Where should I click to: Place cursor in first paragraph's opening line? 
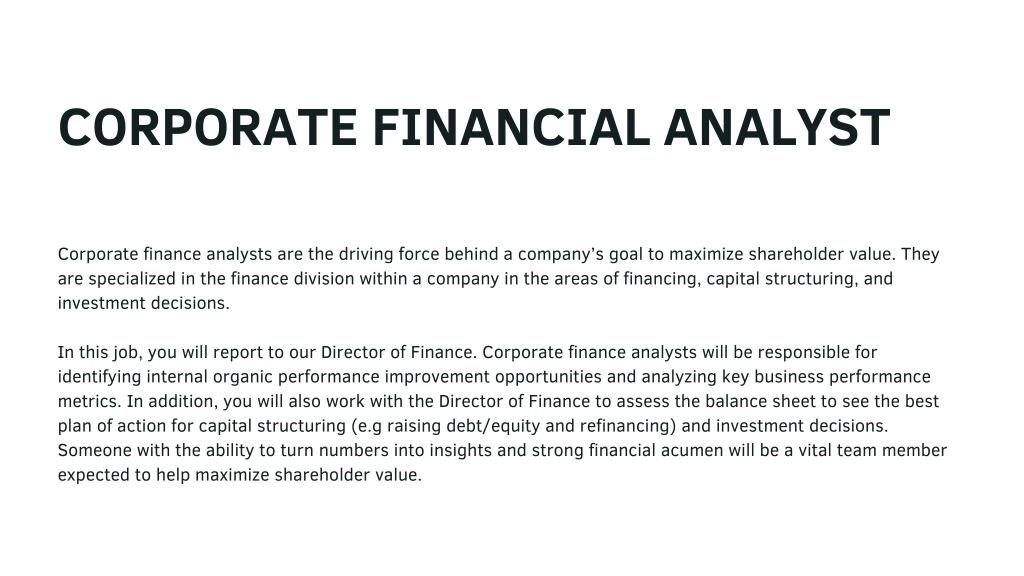498,254
